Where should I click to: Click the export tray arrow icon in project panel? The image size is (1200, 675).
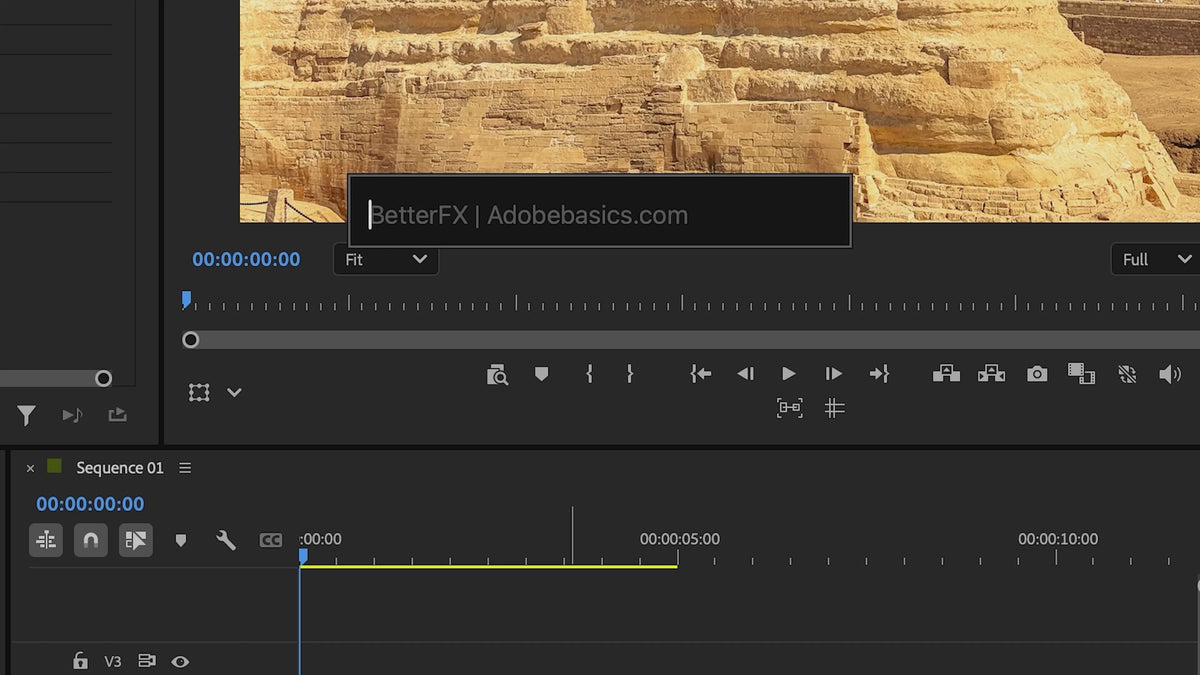118,414
